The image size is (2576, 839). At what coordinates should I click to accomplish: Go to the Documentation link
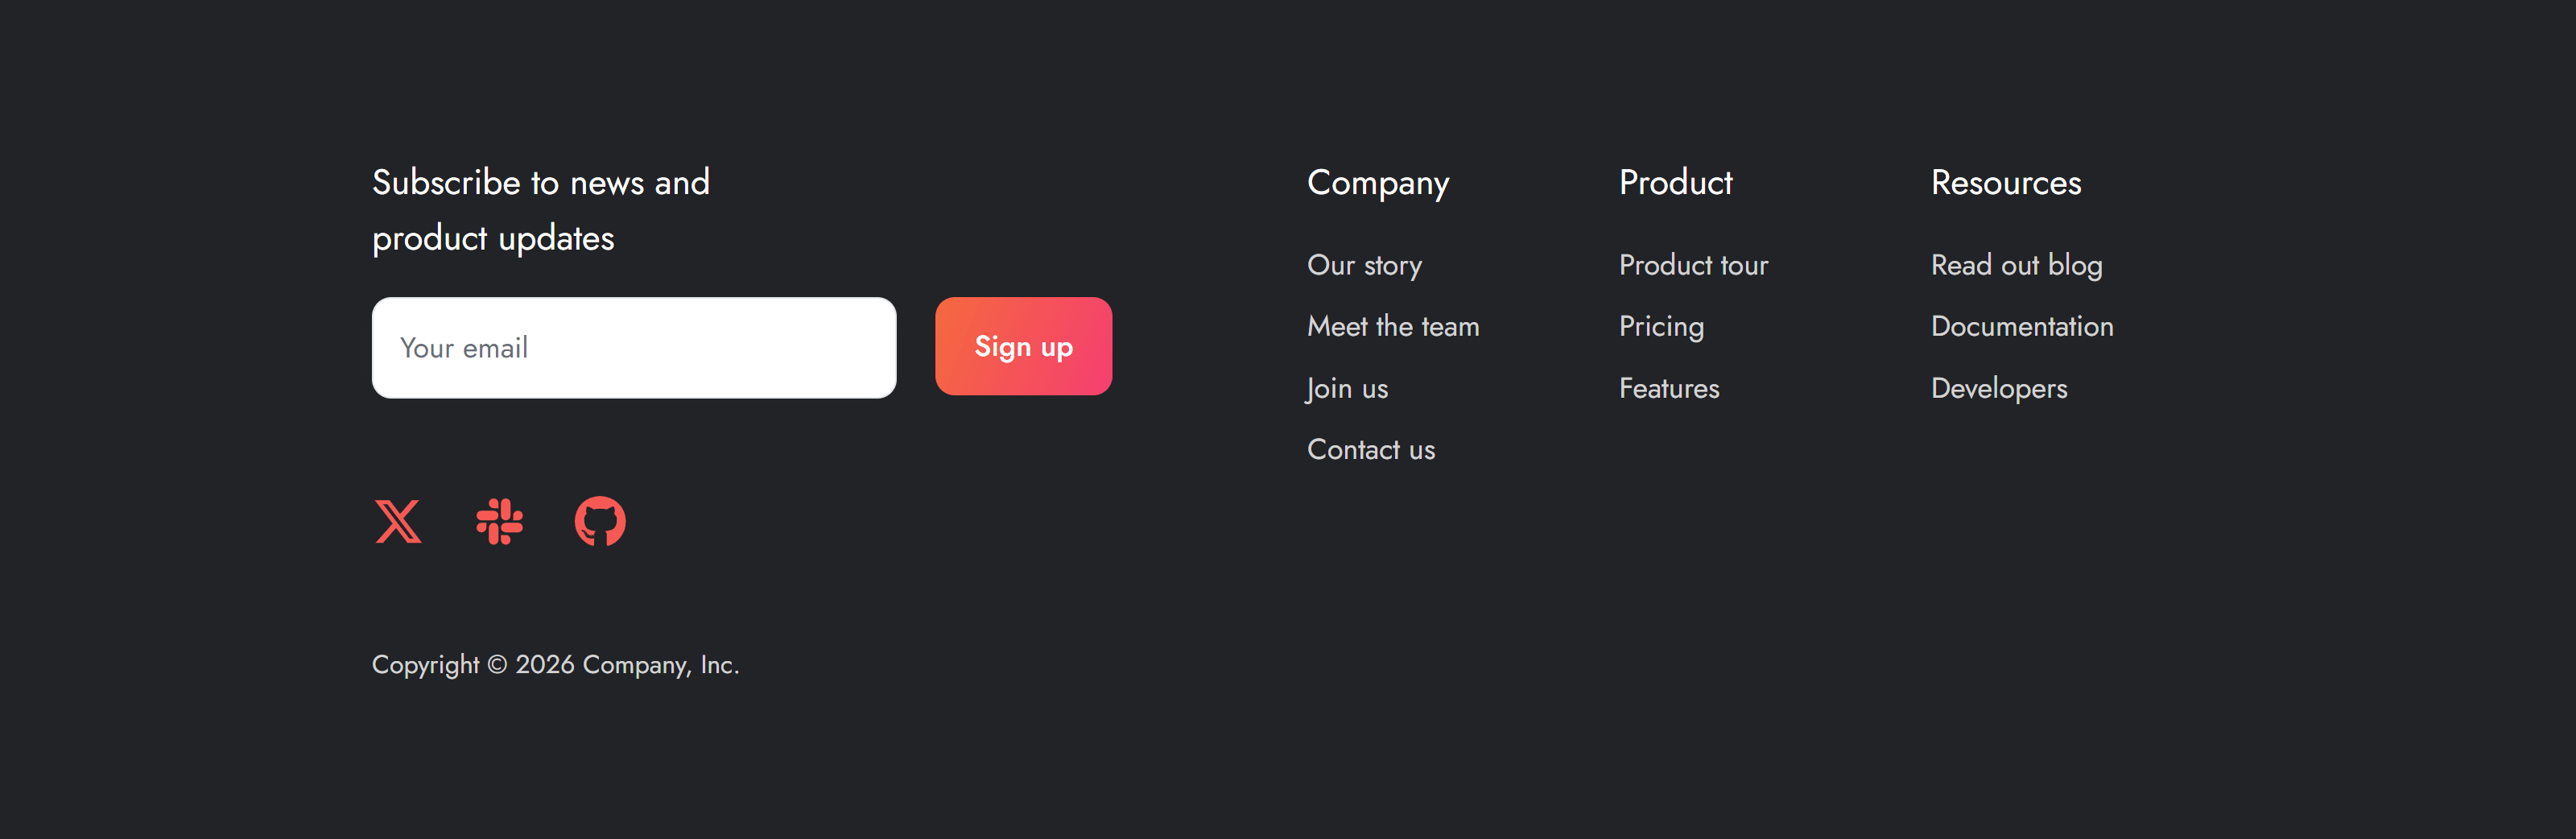click(x=2021, y=326)
